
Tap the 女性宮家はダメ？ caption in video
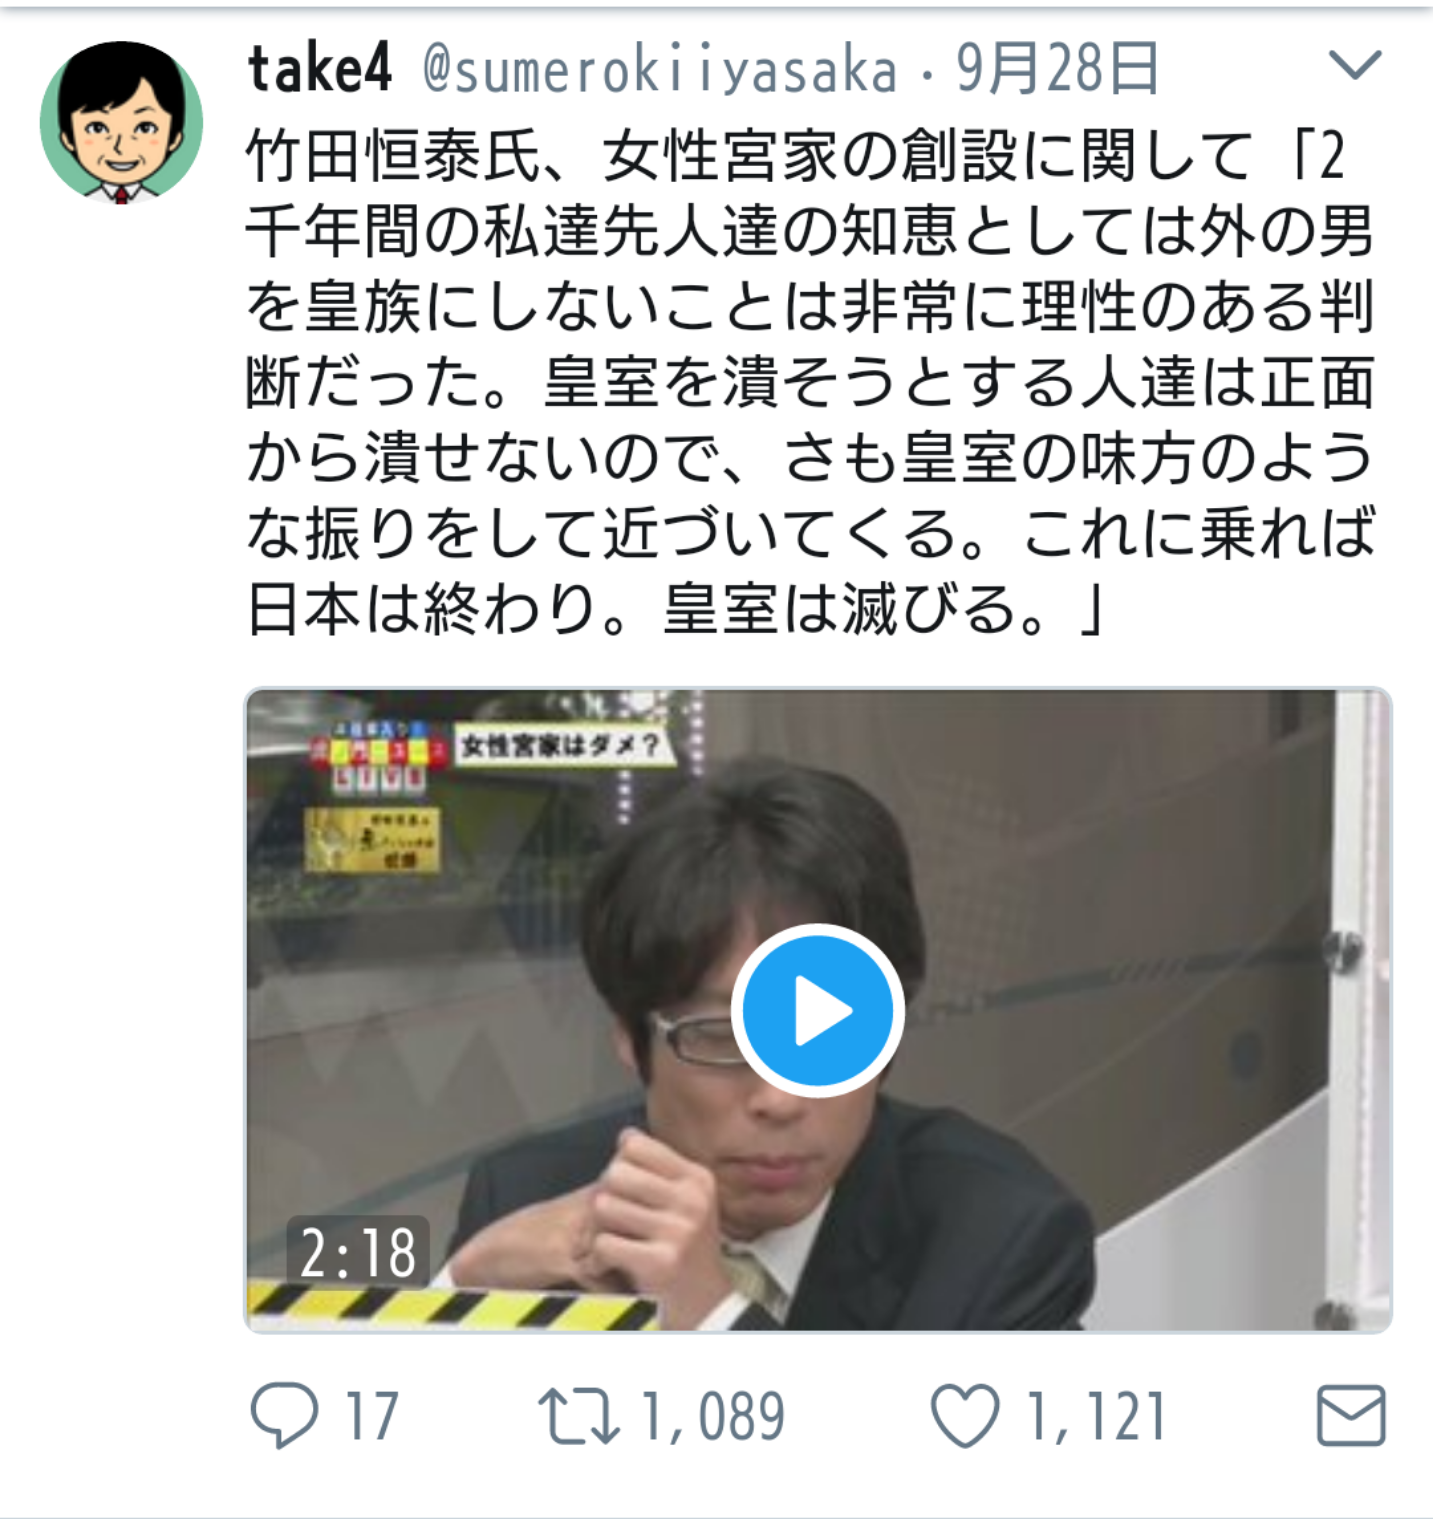click(561, 746)
